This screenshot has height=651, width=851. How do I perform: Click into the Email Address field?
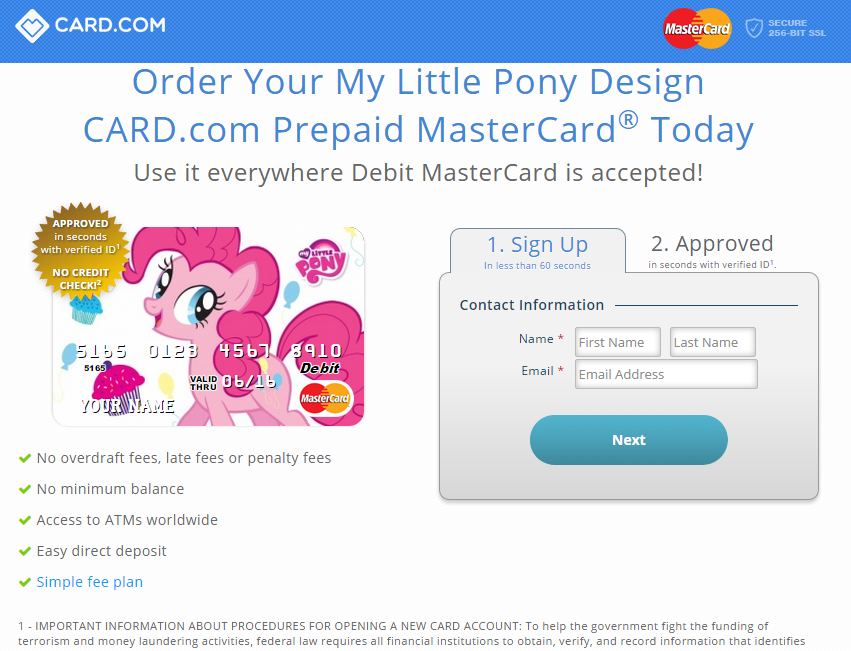[666, 374]
